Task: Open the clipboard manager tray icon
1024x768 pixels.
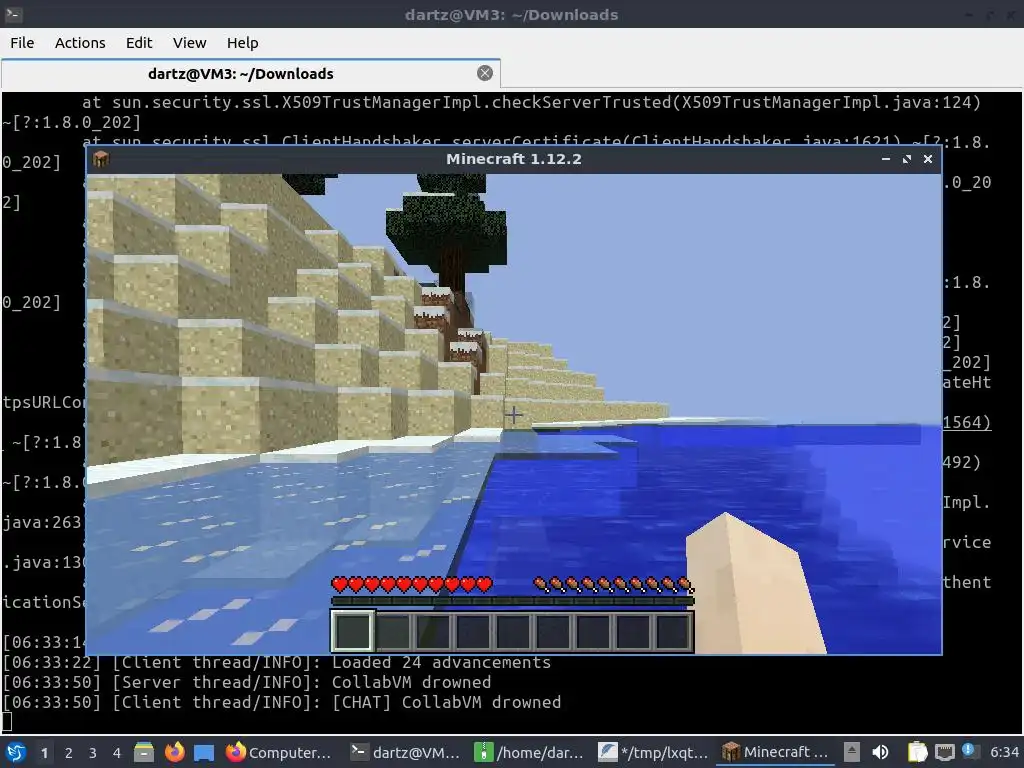Action: 917,752
